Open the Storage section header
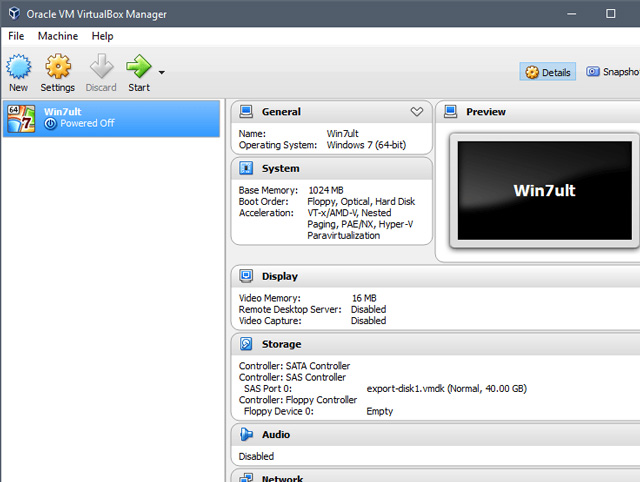This screenshot has height=482, width=640. tap(281, 344)
